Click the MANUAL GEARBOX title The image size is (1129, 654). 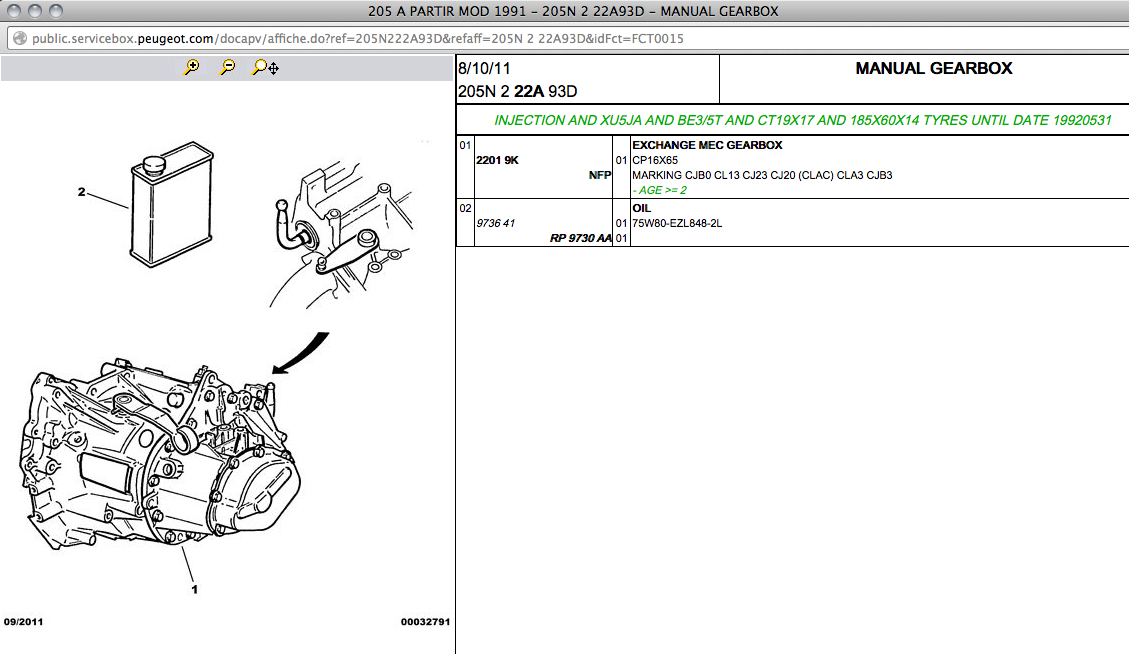pyautogui.click(x=934, y=68)
